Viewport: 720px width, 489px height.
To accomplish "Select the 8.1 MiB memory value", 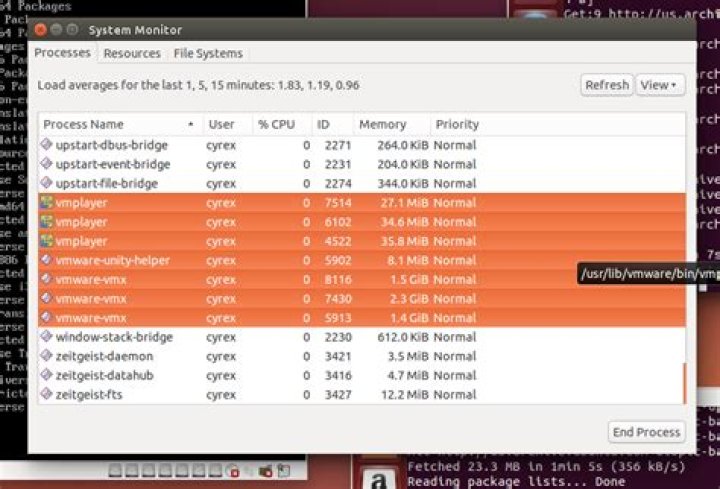I will [408, 260].
